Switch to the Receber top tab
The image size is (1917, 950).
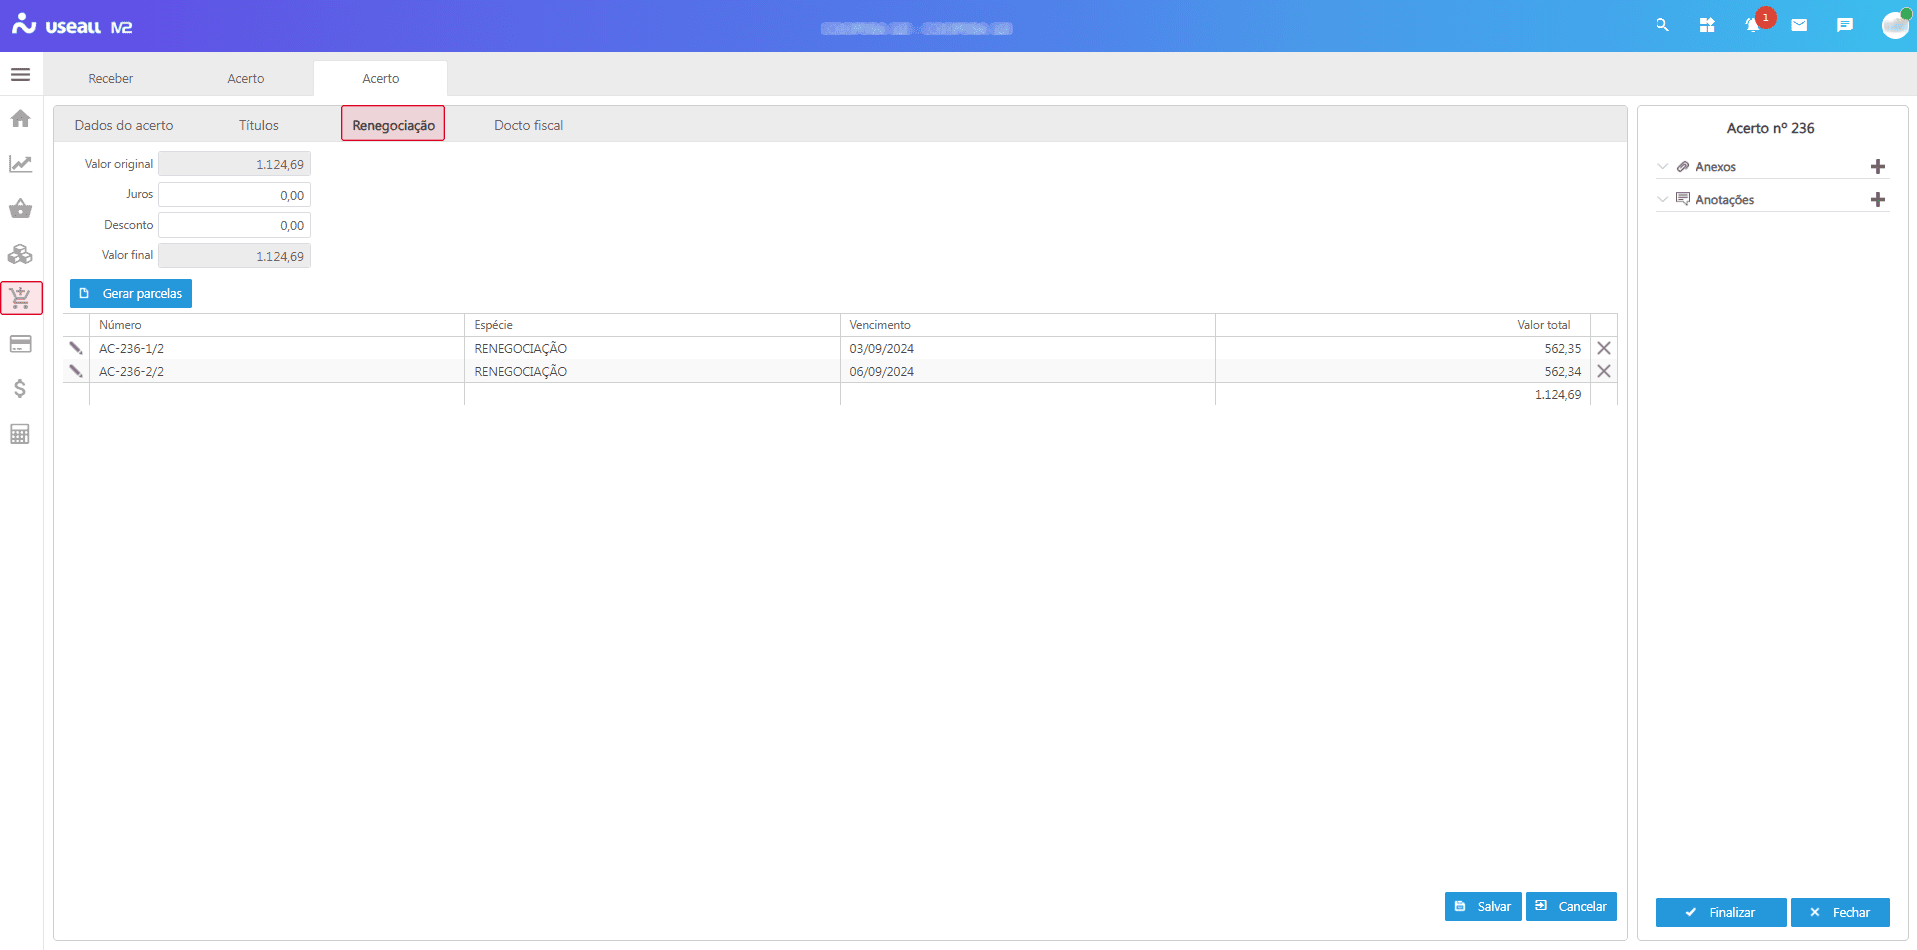coord(110,79)
